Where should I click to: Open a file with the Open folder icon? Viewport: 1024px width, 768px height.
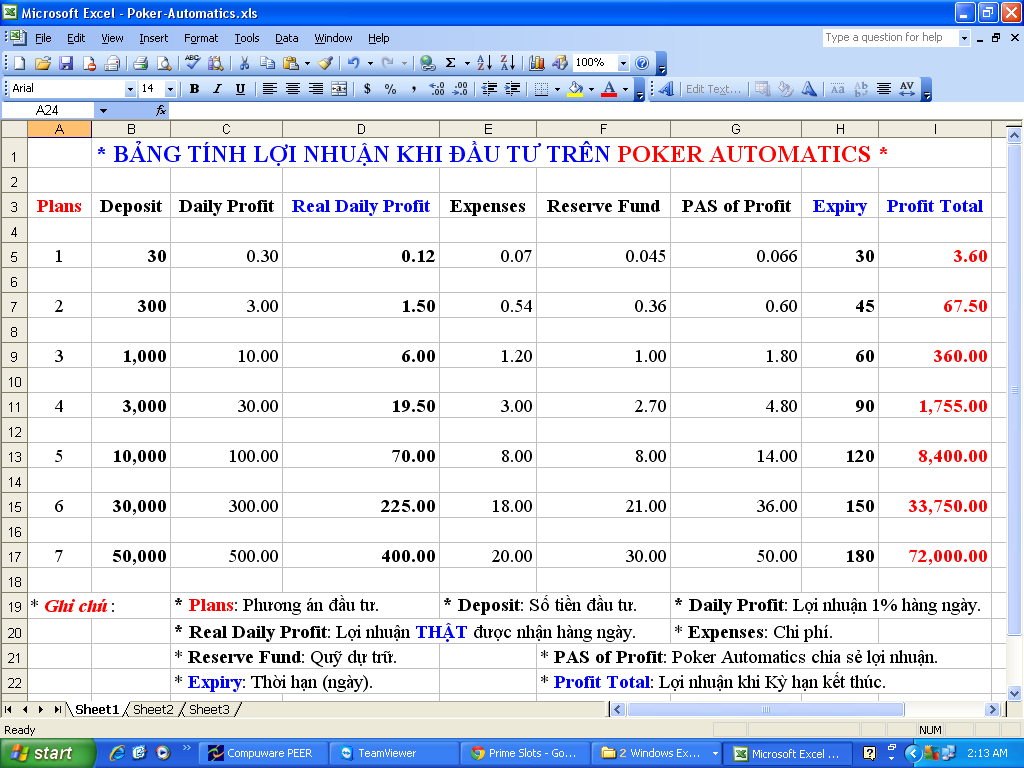pos(42,63)
